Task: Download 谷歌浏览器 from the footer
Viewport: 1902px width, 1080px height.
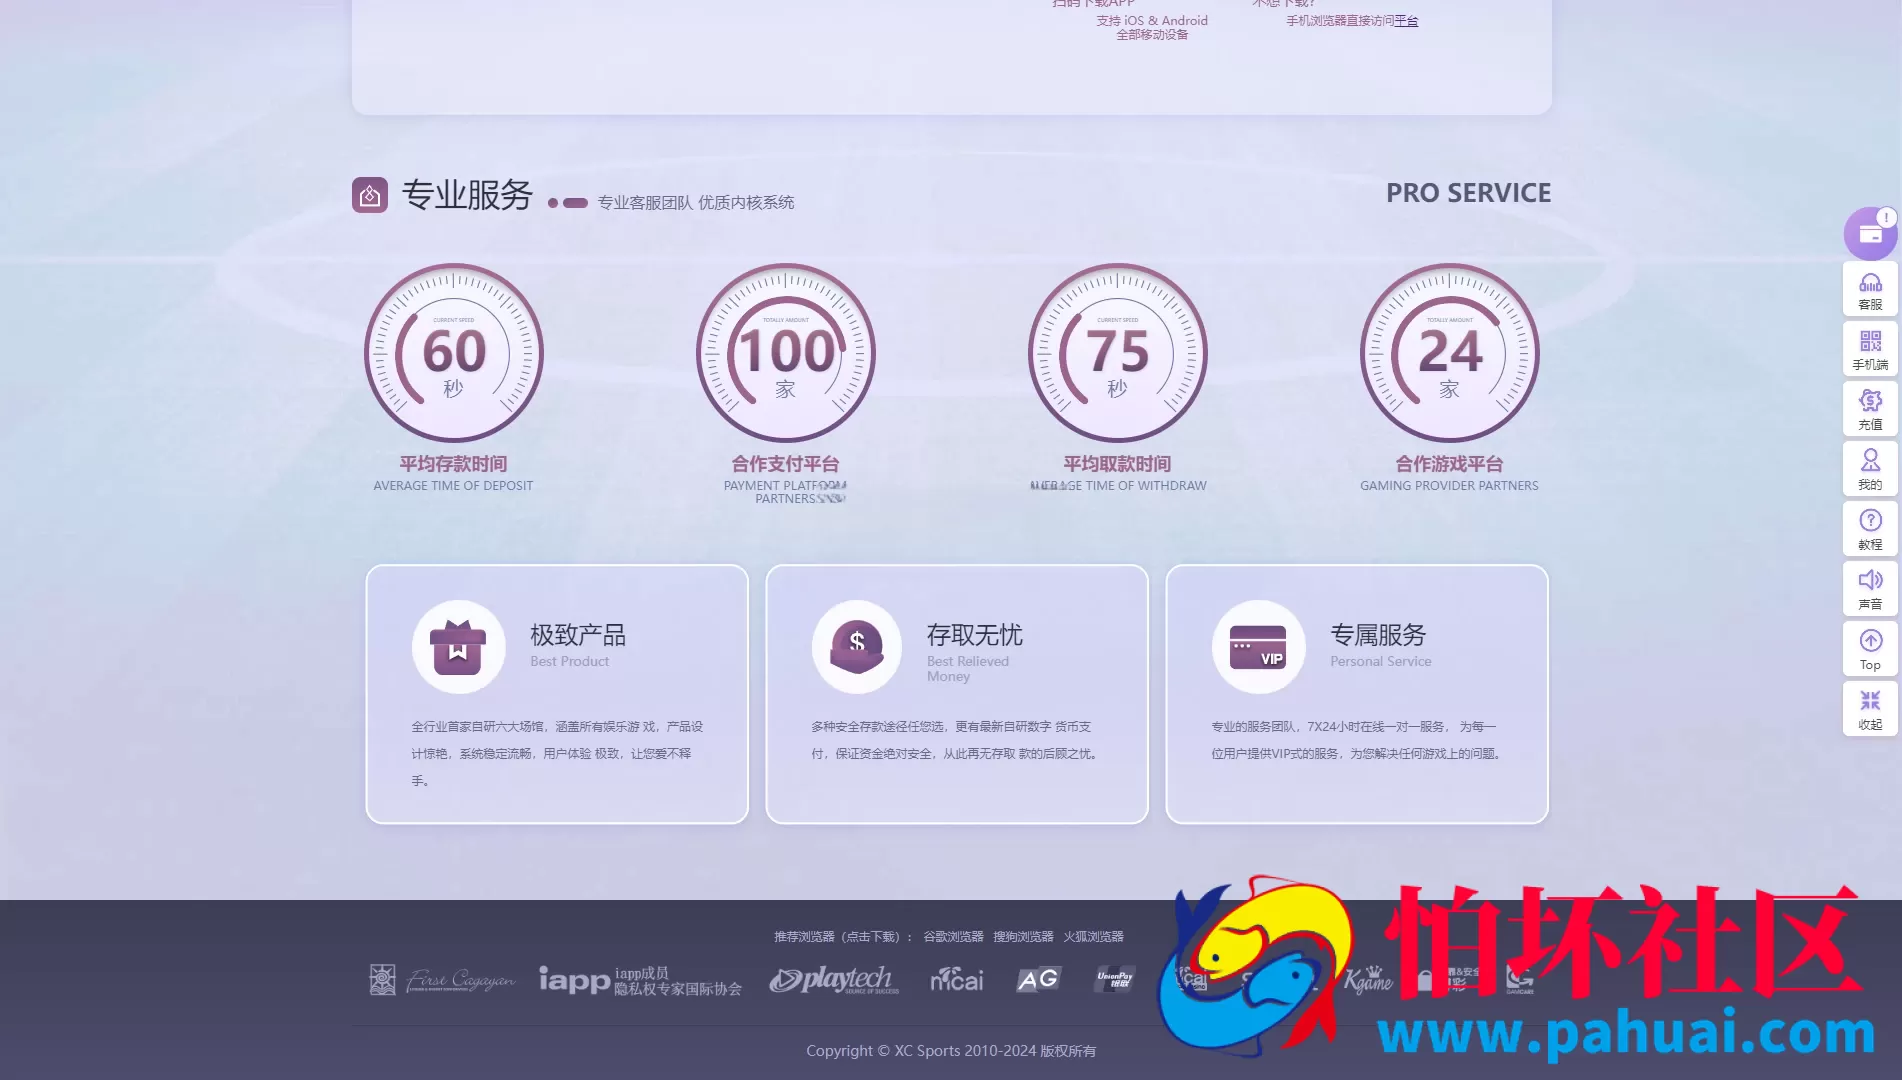Action: [x=953, y=937]
